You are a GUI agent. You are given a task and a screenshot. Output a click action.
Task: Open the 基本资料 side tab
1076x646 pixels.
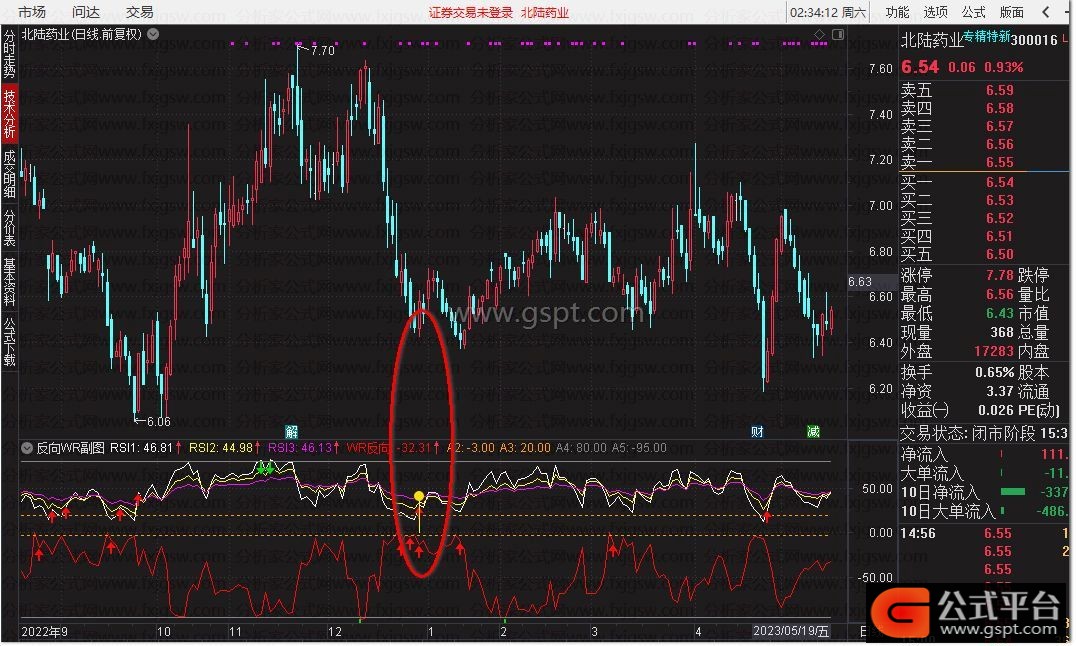point(9,281)
